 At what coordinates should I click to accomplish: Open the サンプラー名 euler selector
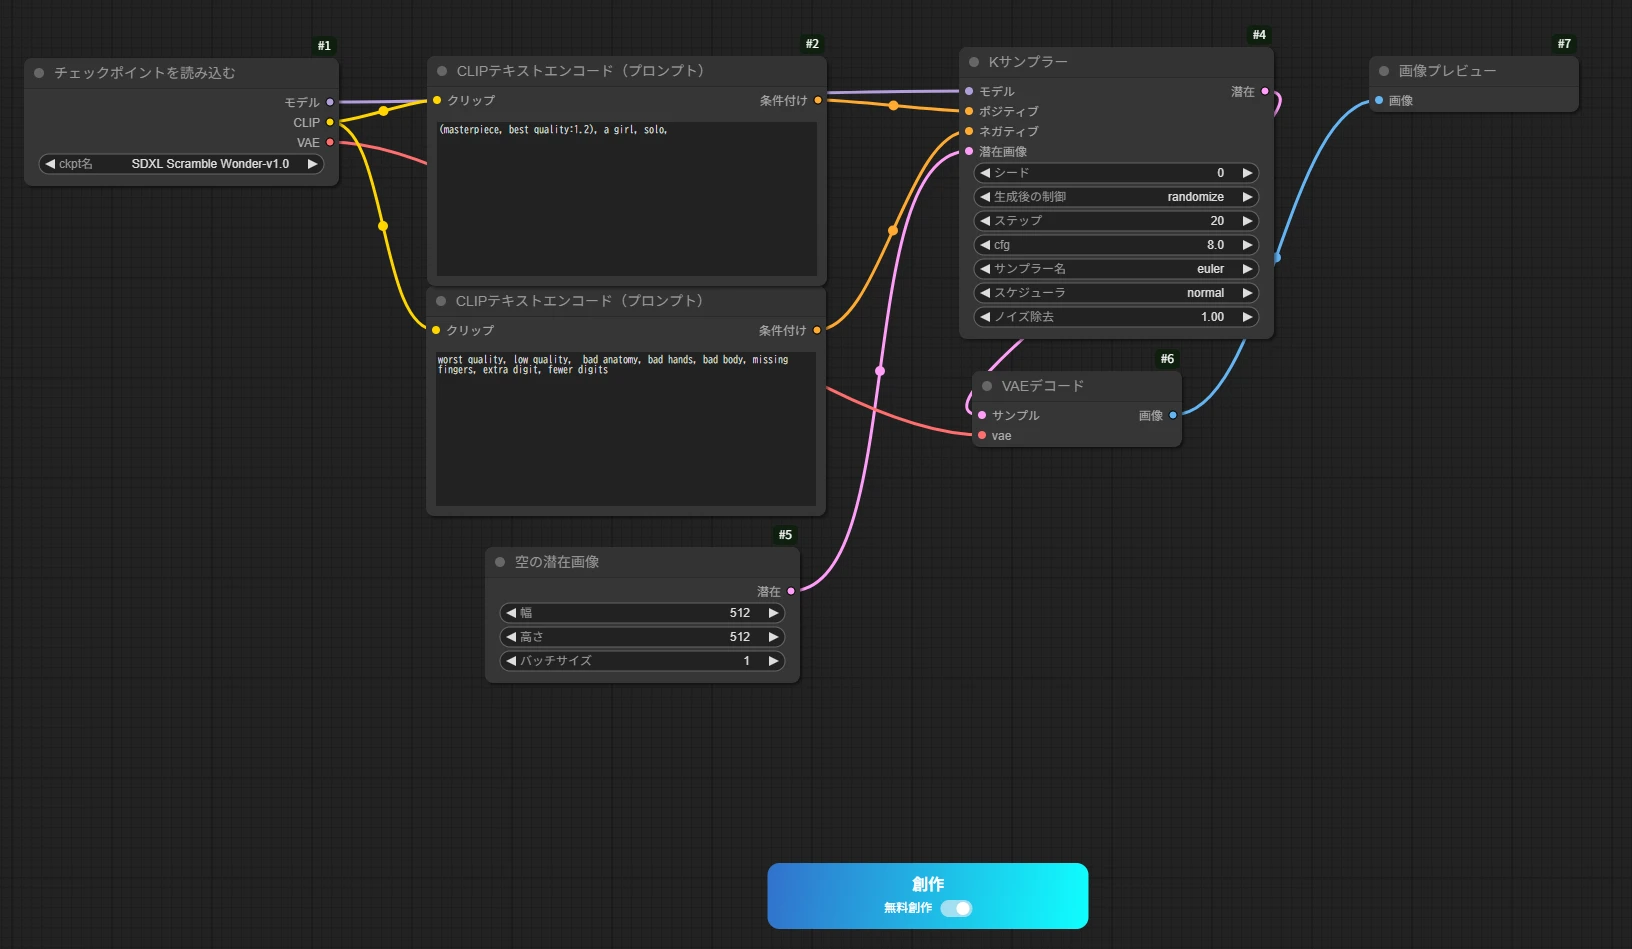(x=1115, y=269)
